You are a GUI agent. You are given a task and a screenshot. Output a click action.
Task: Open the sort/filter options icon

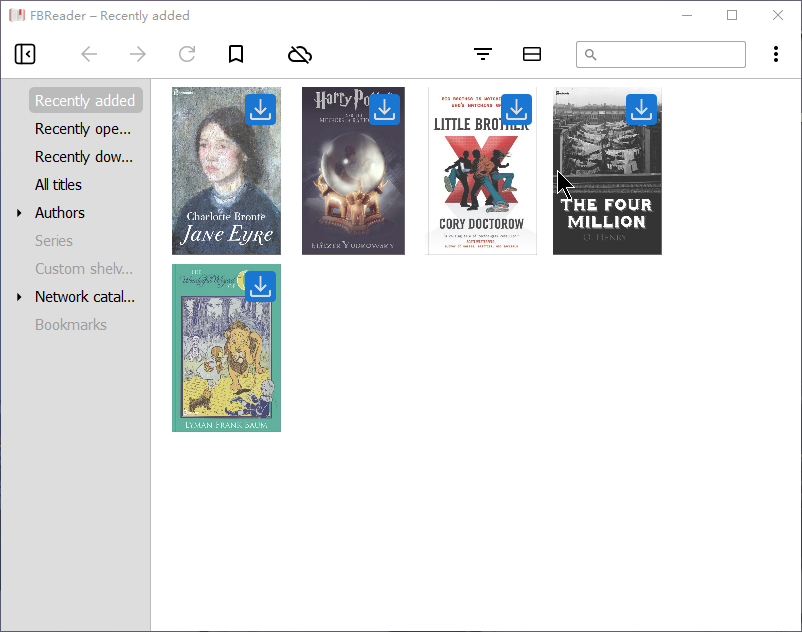click(x=483, y=54)
